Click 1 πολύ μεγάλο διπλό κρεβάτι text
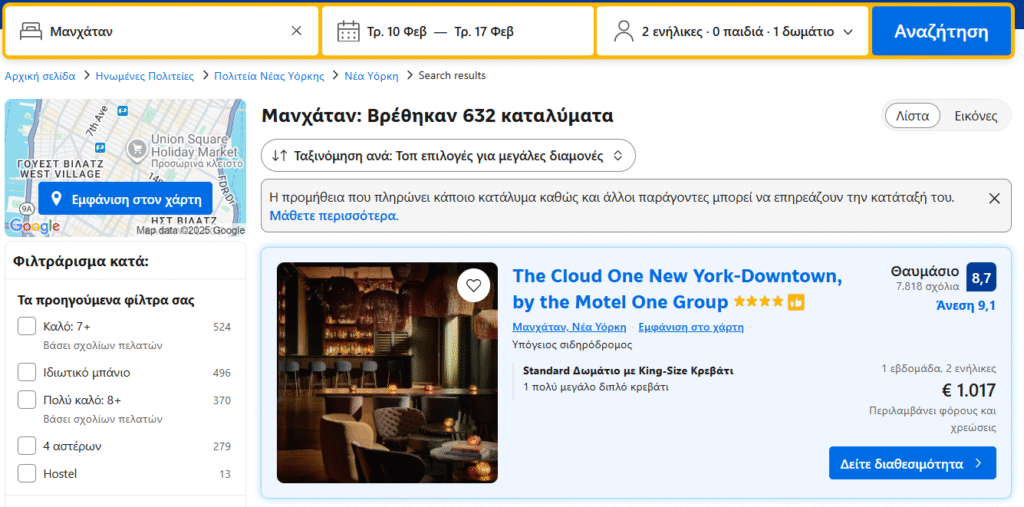The height and width of the screenshot is (507, 1024). [x=596, y=387]
